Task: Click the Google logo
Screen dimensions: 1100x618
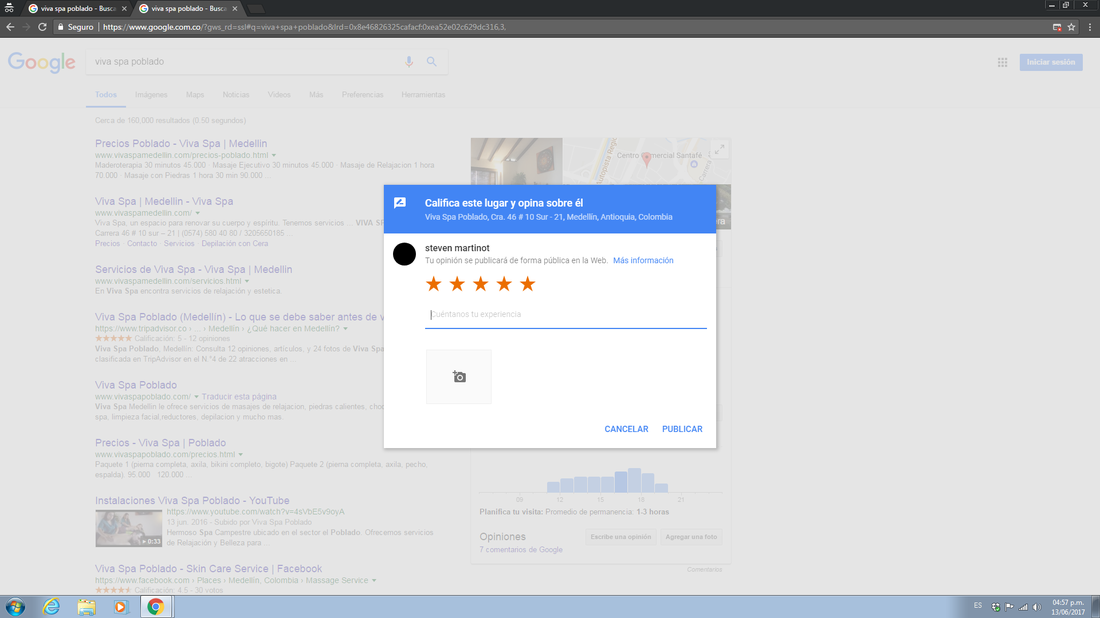Action: pos(41,62)
